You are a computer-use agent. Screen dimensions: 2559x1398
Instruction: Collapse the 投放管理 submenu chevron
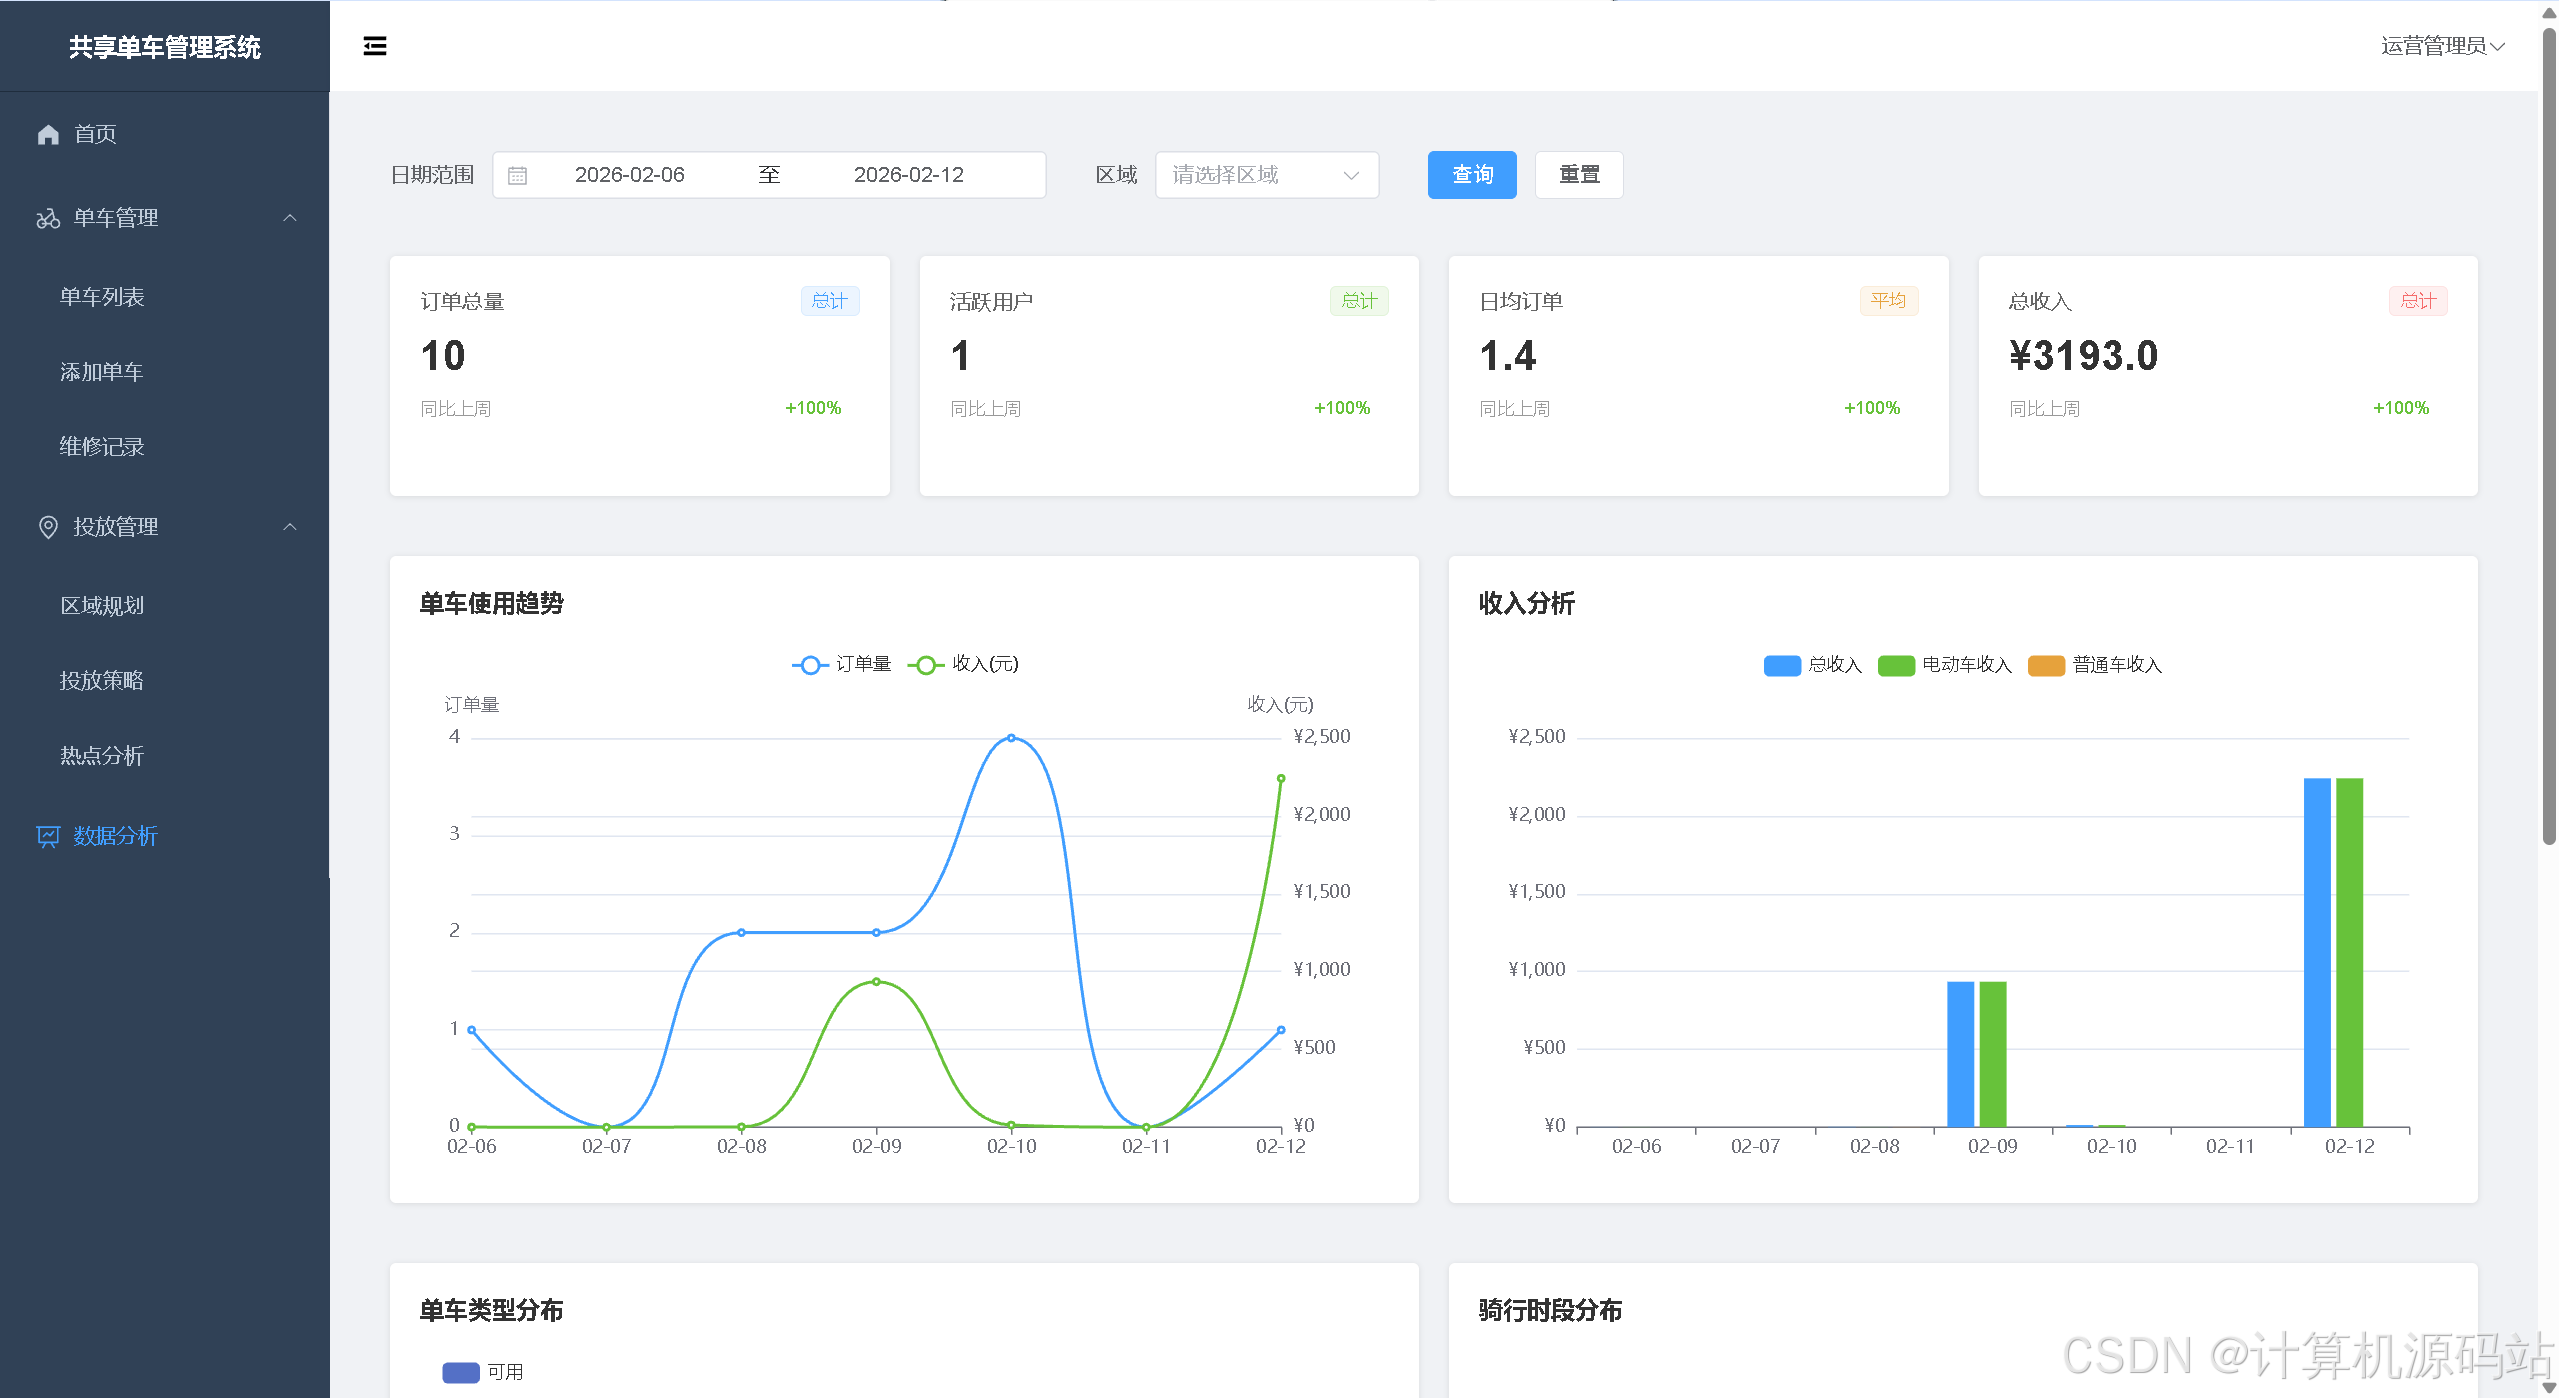pos(290,527)
